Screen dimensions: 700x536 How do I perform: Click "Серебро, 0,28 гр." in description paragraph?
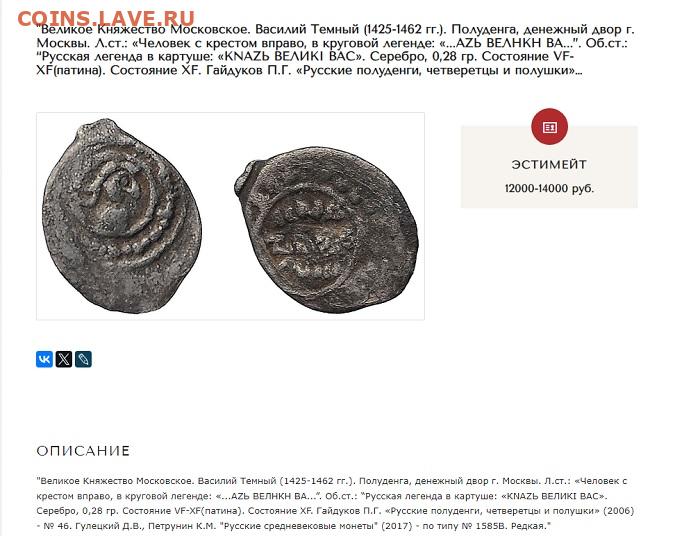78,511
